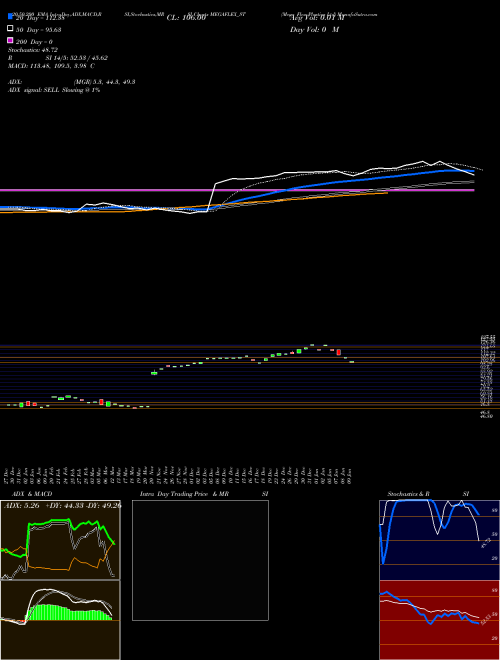Click the 'ADX signal: SELL Slowing @ 1%' line
500x660 pixels.
[x=54, y=90]
